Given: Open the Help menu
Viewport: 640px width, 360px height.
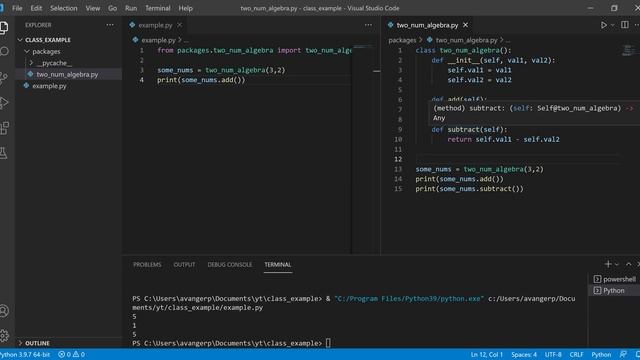Looking at the screenshot, I should (x=185, y=8).
